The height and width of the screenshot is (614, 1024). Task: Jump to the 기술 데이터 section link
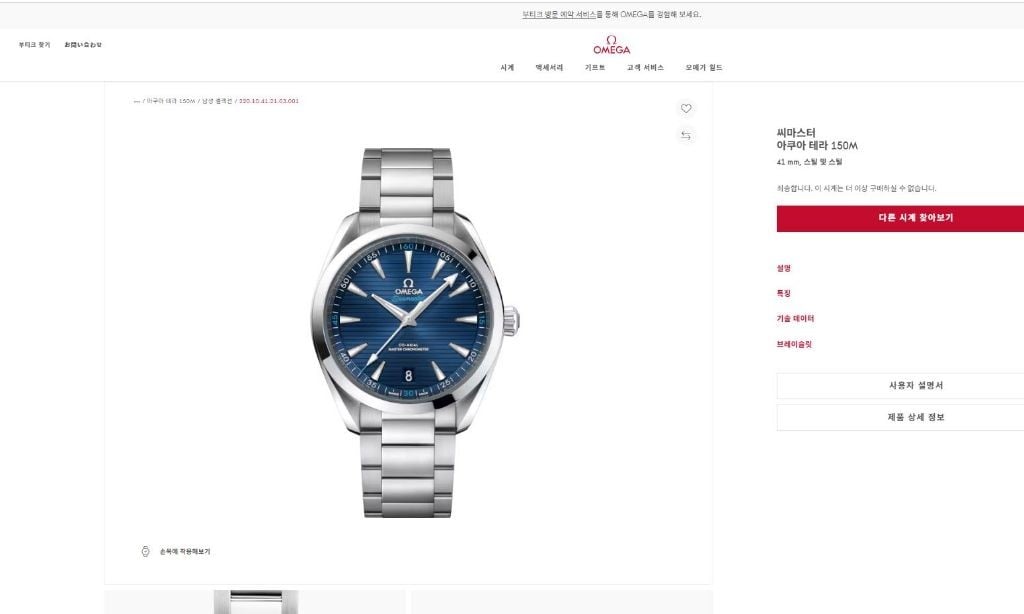(x=795, y=319)
